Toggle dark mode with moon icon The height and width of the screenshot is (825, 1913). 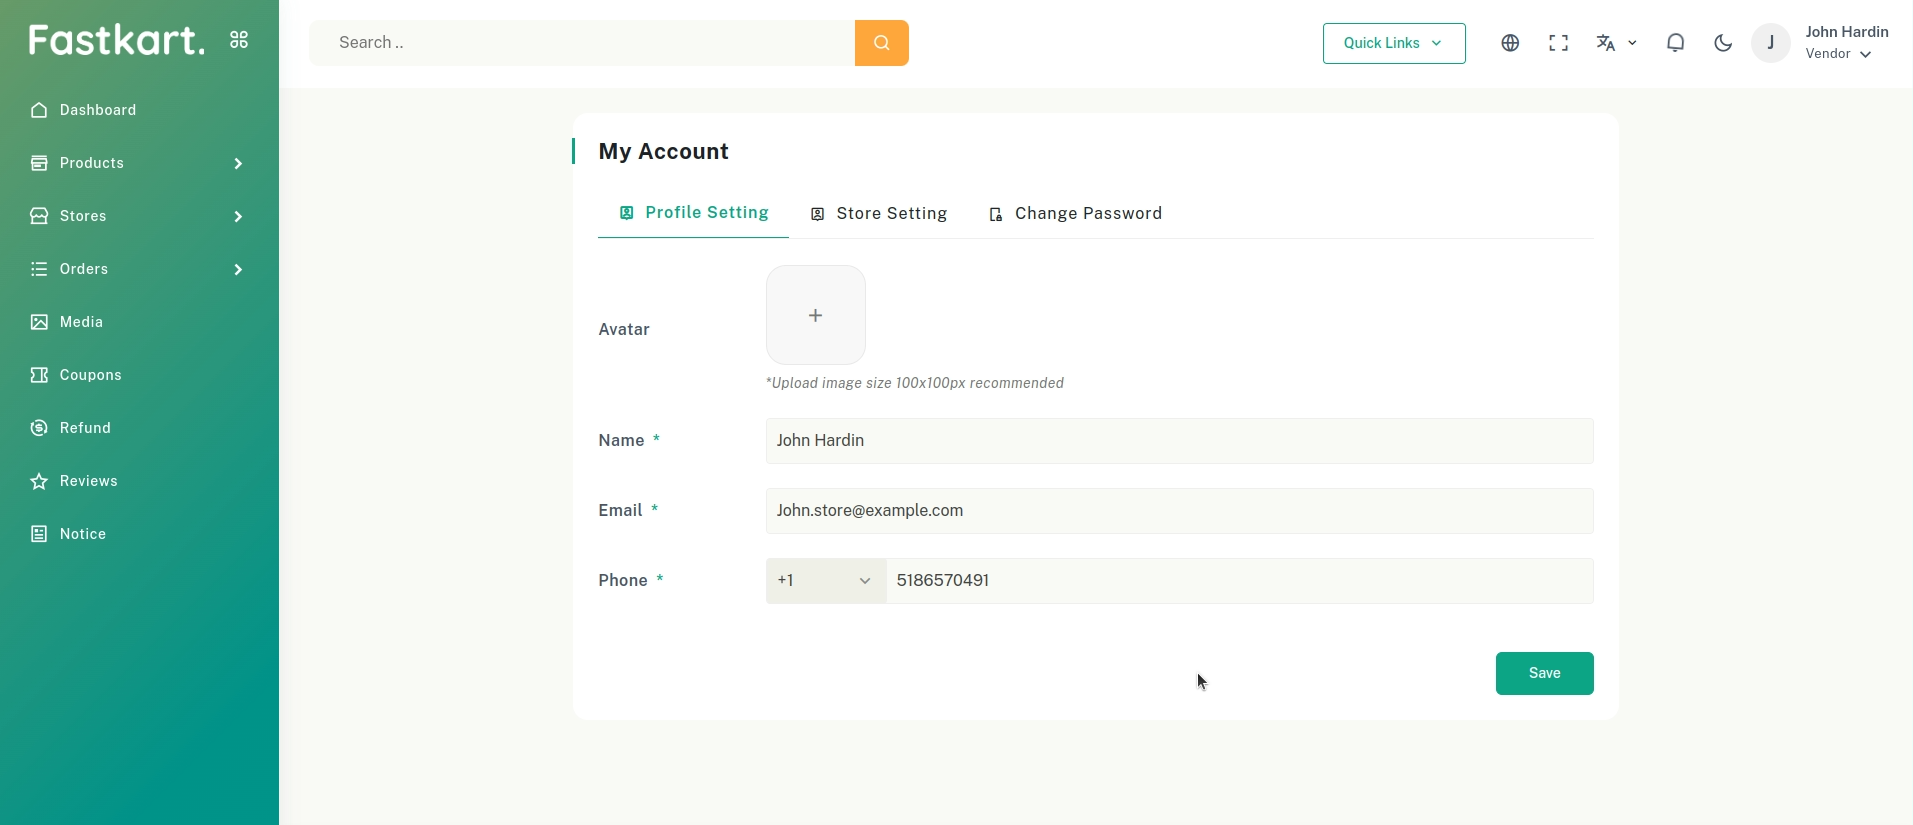[x=1723, y=43]
